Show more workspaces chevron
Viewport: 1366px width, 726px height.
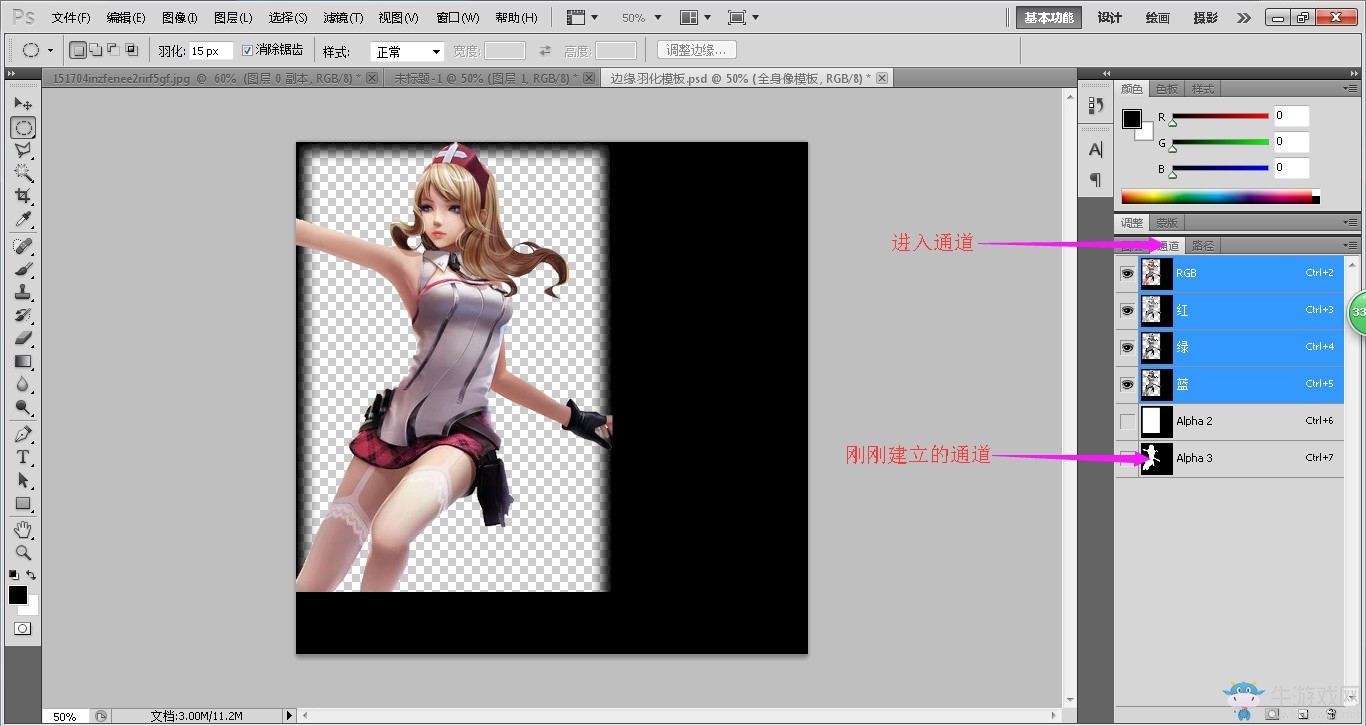[1243, 18]
